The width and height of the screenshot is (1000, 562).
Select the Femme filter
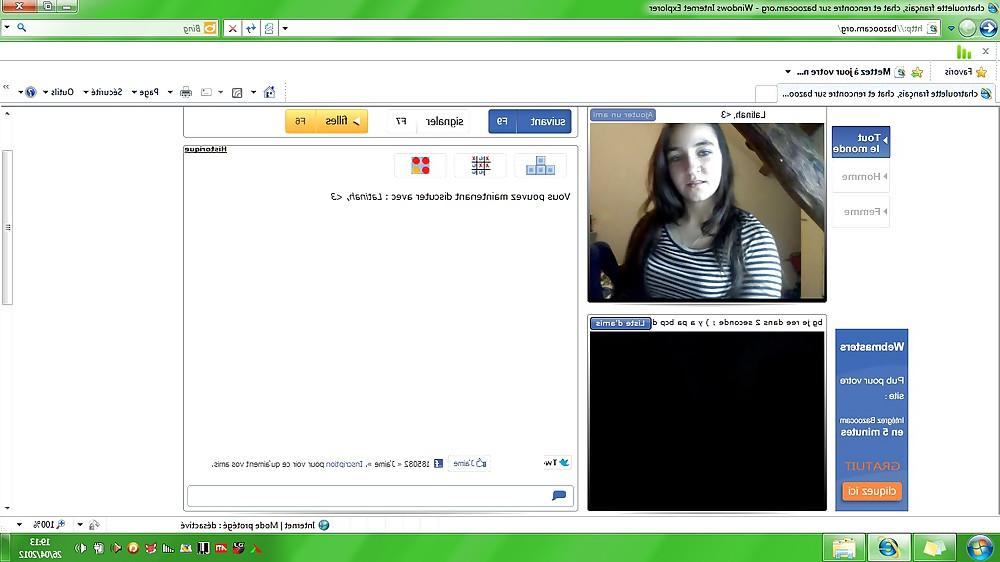[x=861, y=212]
